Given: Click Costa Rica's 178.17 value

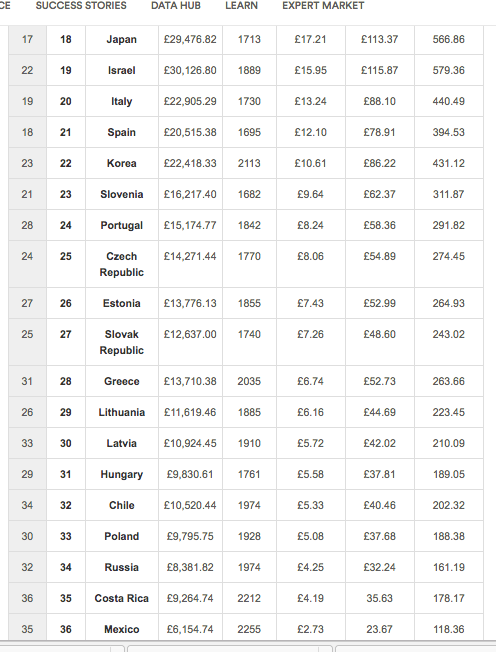Looking at the screenshot, I should coord(449,598).
